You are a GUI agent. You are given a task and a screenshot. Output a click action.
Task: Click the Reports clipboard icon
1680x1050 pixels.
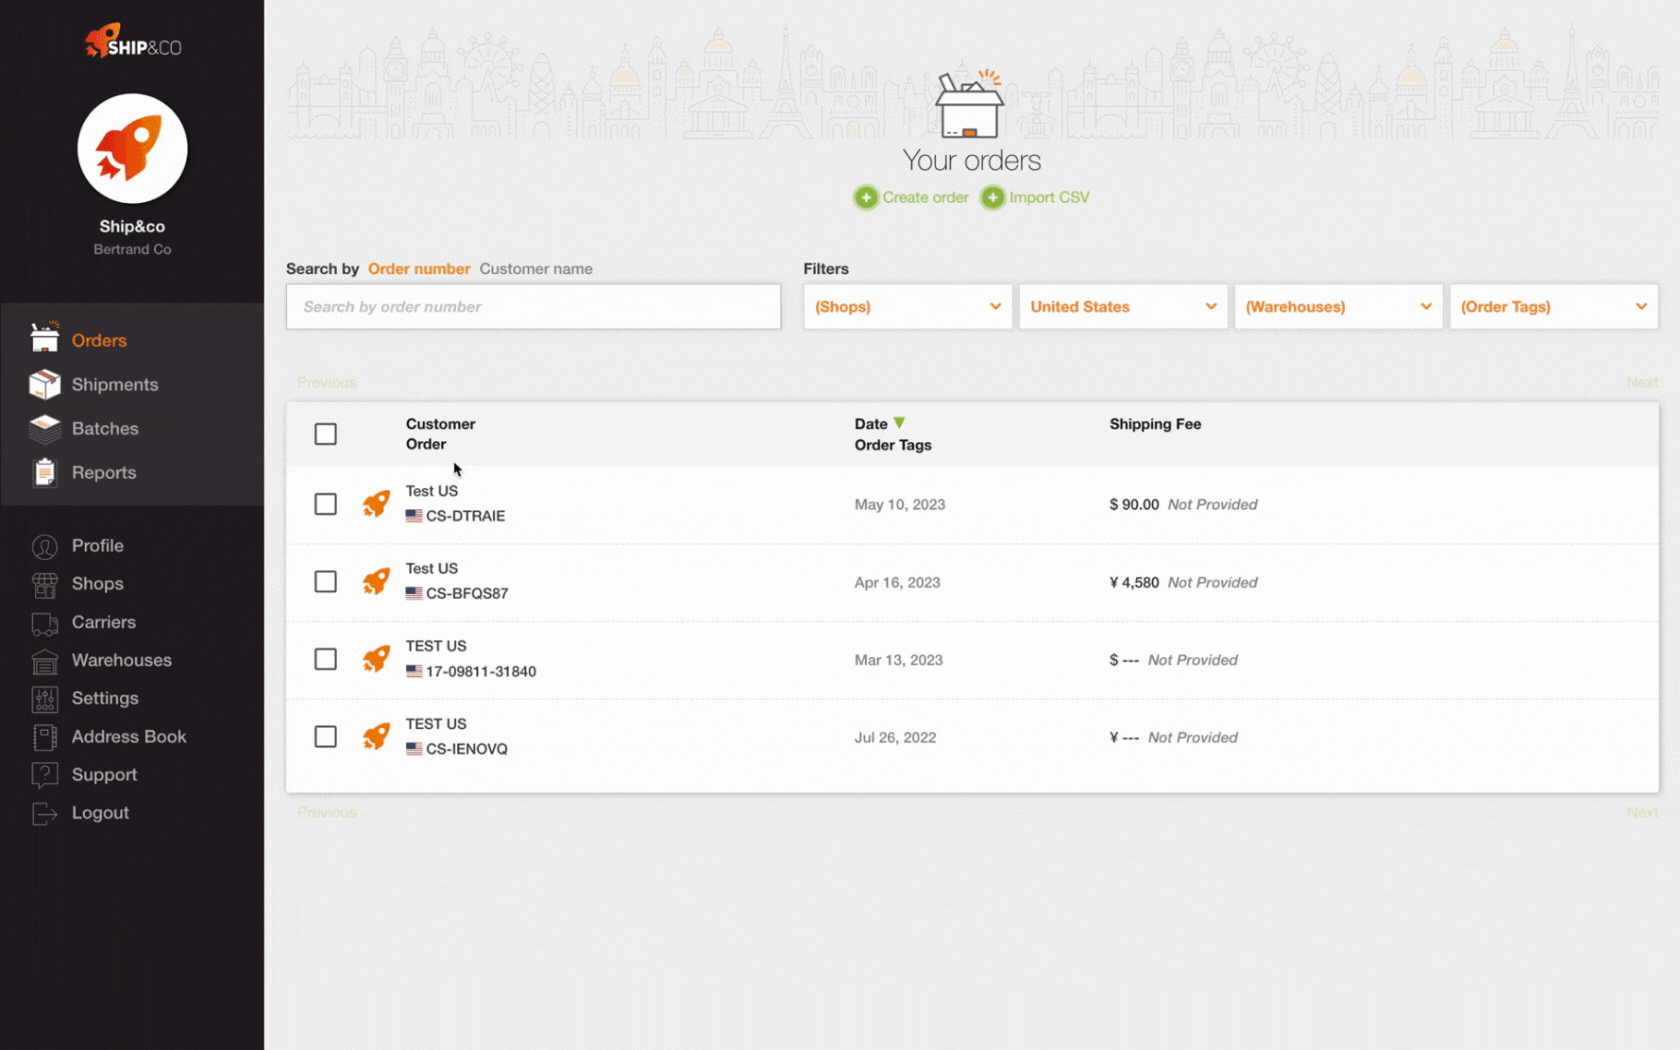click(x=45, y=472)
